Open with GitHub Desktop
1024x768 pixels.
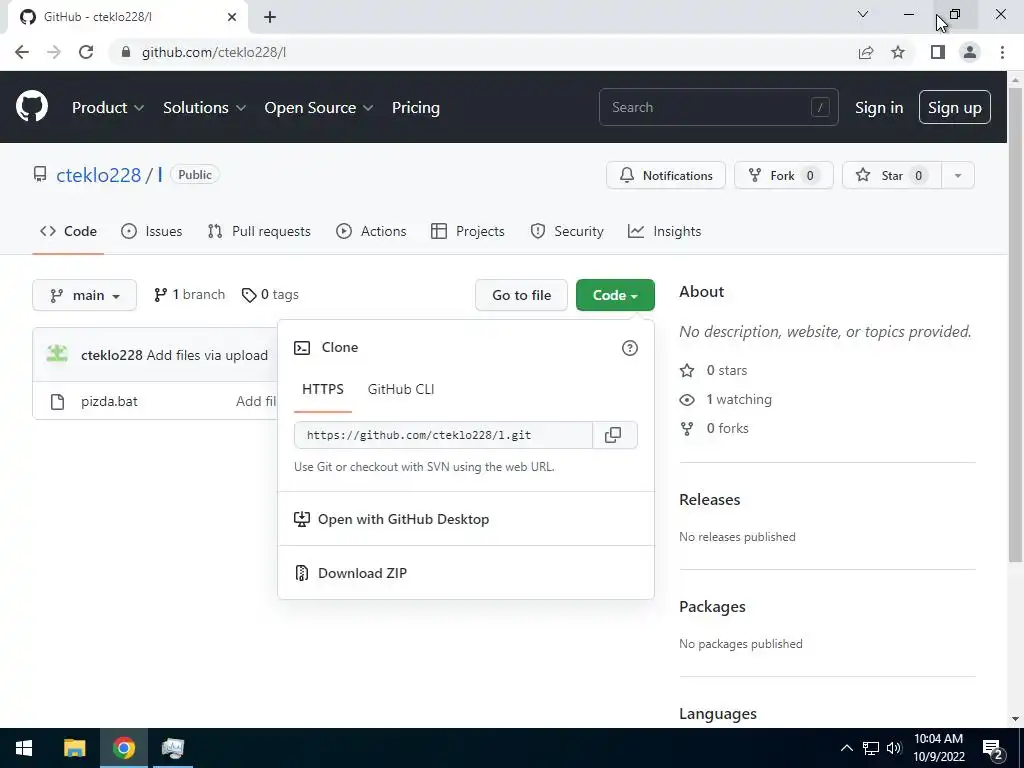pos(466,519)
